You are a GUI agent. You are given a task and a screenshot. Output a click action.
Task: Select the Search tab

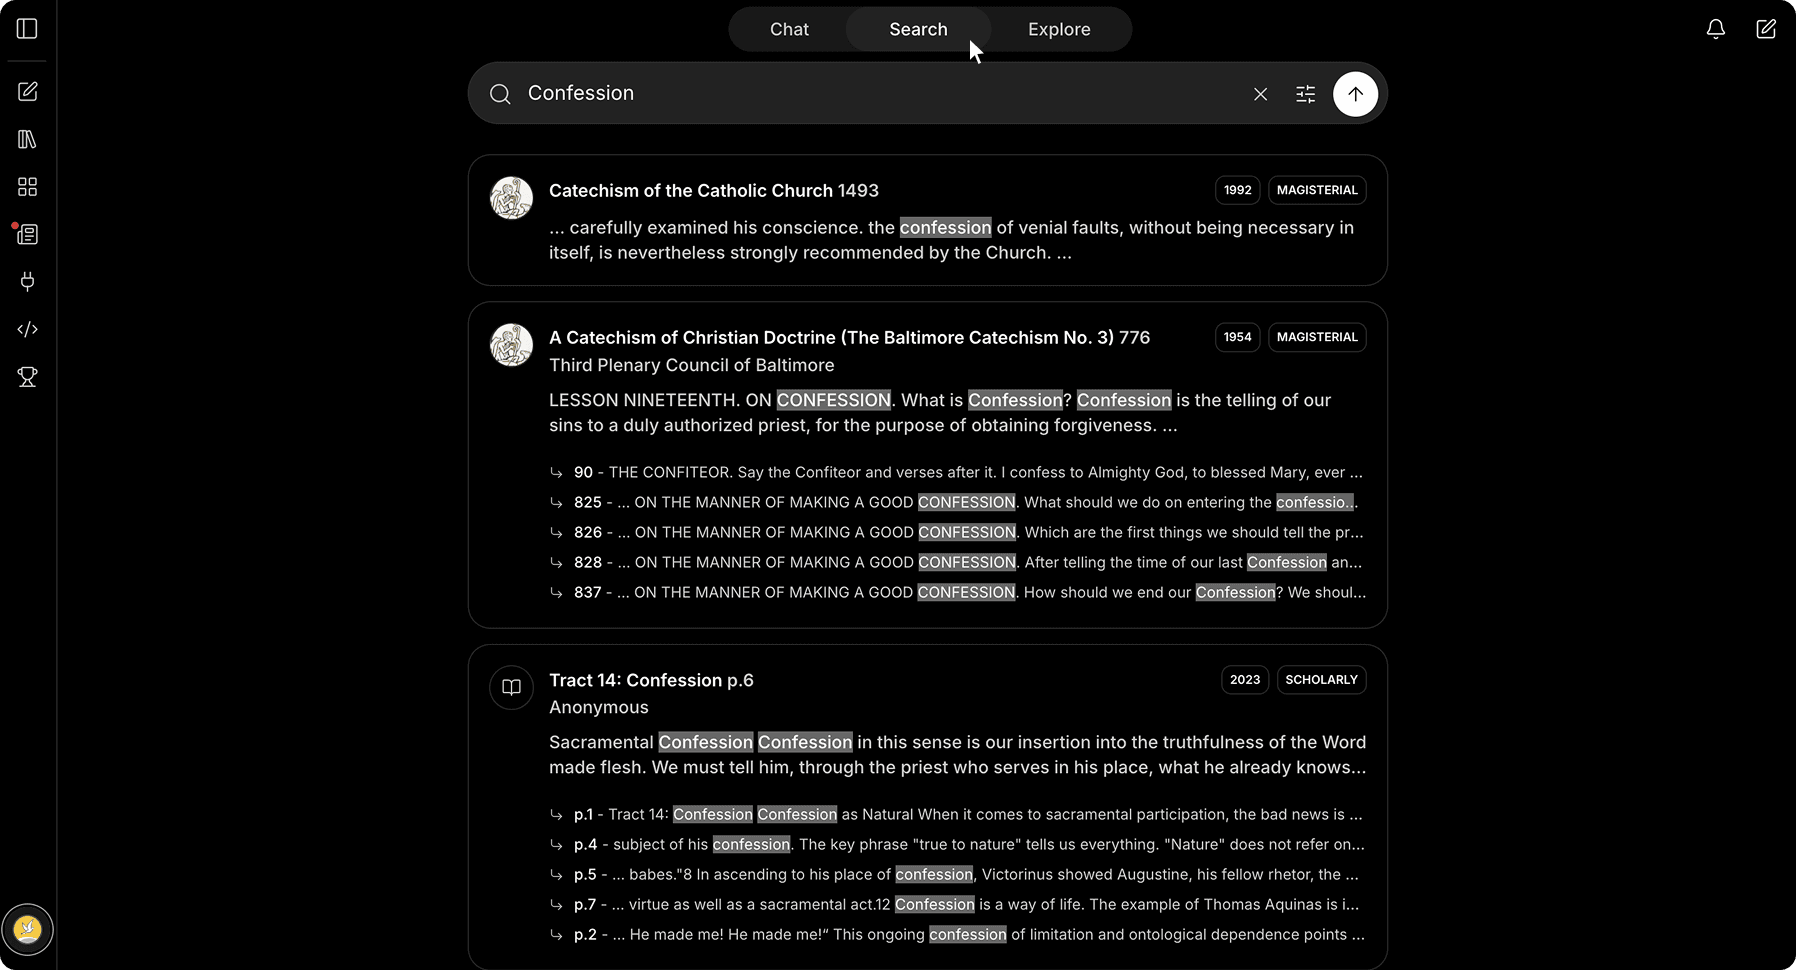(x=918, y=29)
